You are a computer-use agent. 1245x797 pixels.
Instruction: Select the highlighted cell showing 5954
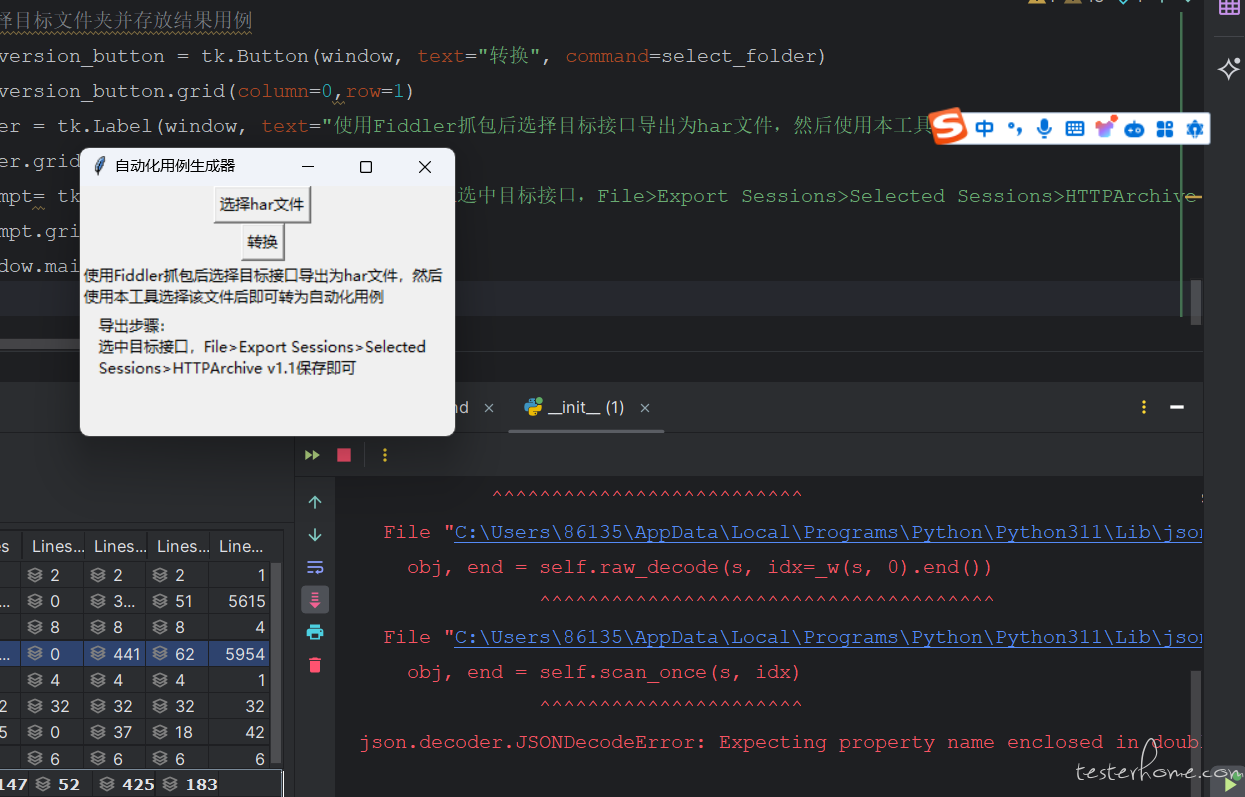point(240,654)
